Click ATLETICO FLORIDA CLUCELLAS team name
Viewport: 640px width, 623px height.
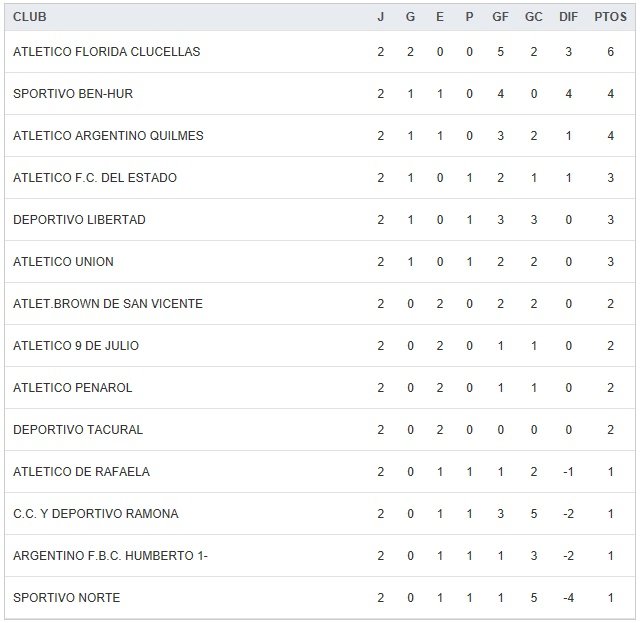click(x=106, y=52)
